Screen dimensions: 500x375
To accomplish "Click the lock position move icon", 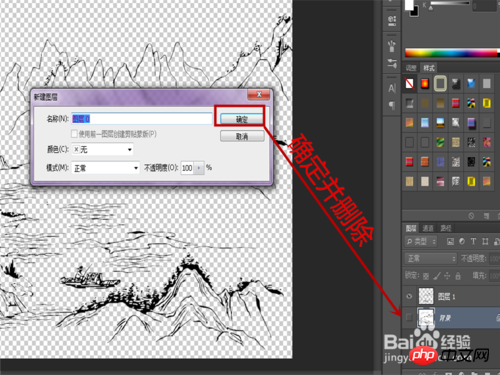I will click(x=447, y=276).
